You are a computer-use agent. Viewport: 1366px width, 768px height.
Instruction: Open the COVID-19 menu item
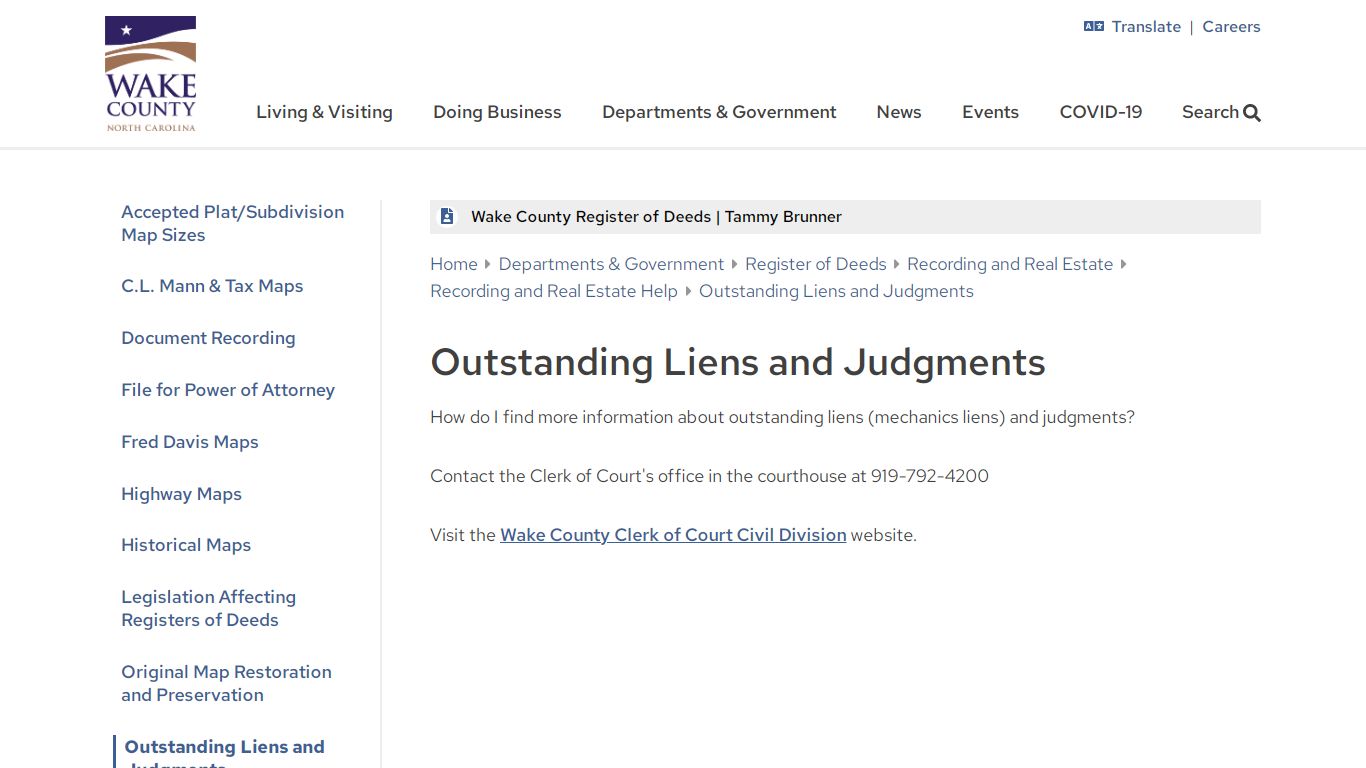click(1101, 112)
